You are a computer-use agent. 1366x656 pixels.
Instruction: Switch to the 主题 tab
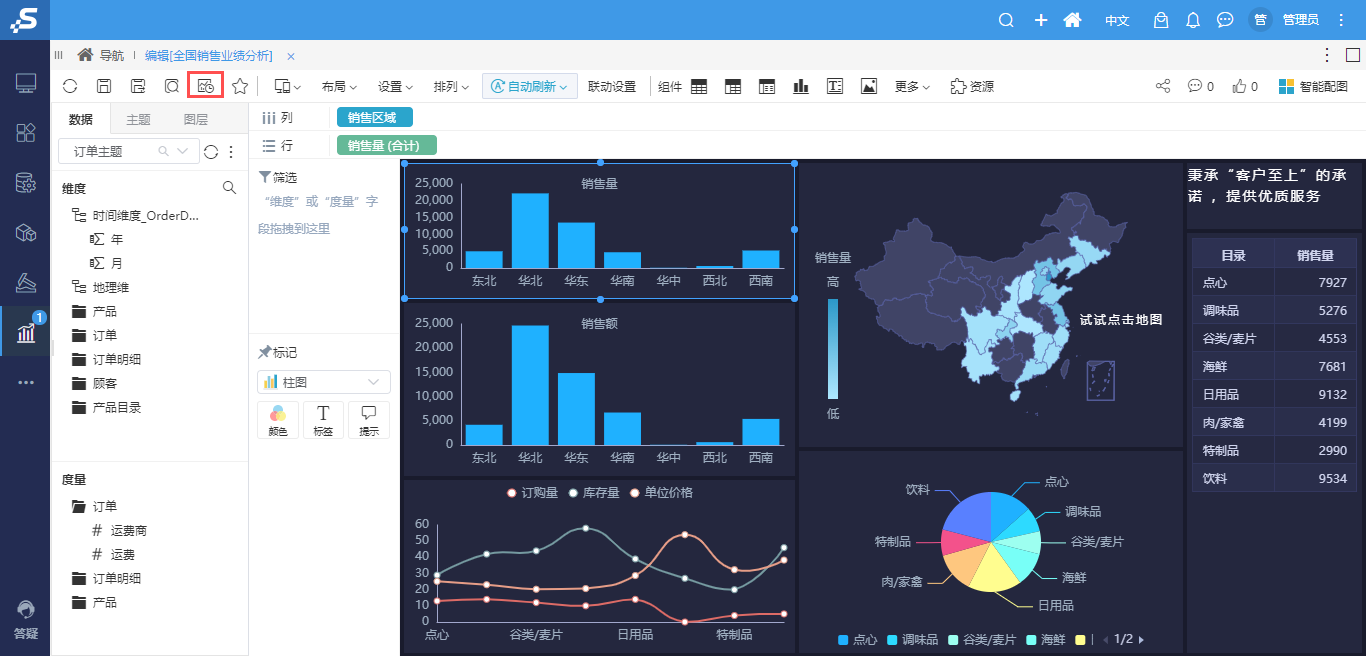pos(138,120)
